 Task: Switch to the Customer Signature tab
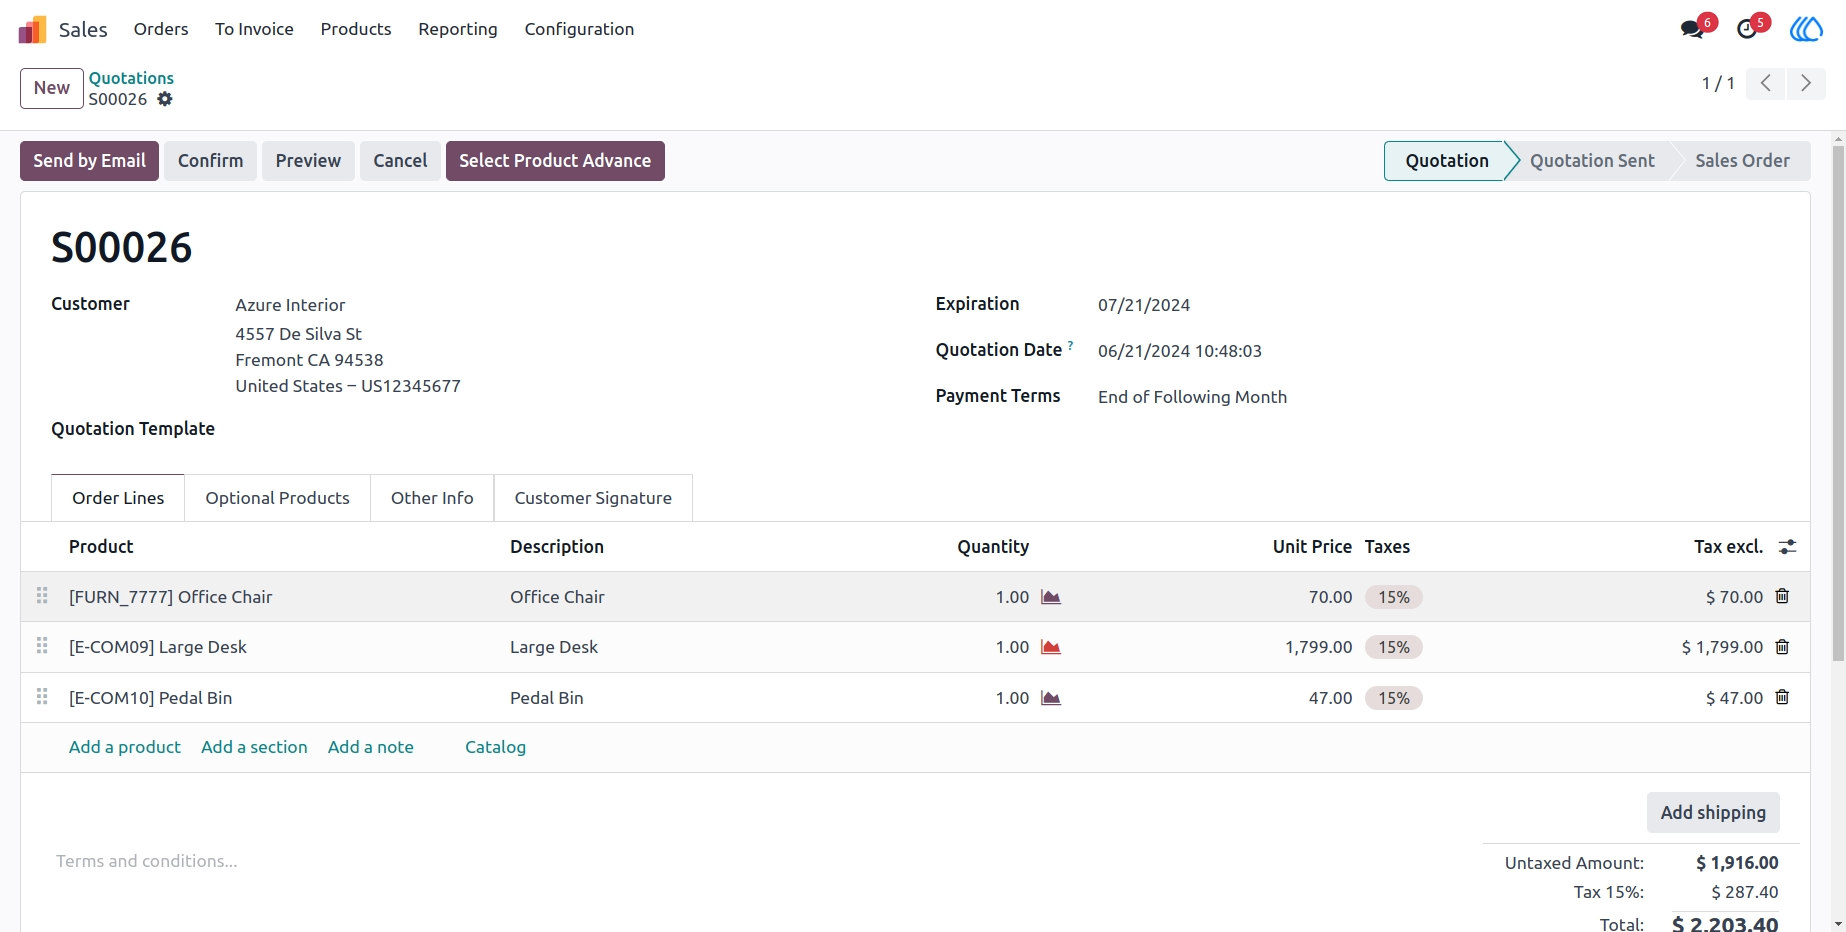593,498
